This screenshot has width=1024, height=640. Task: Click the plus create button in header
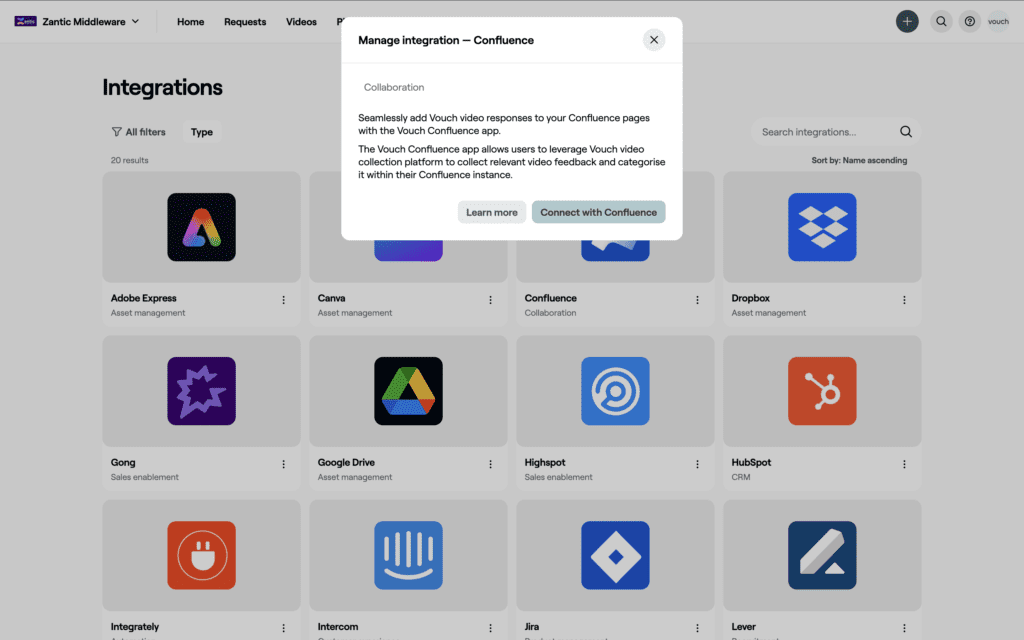pos(907,22)
